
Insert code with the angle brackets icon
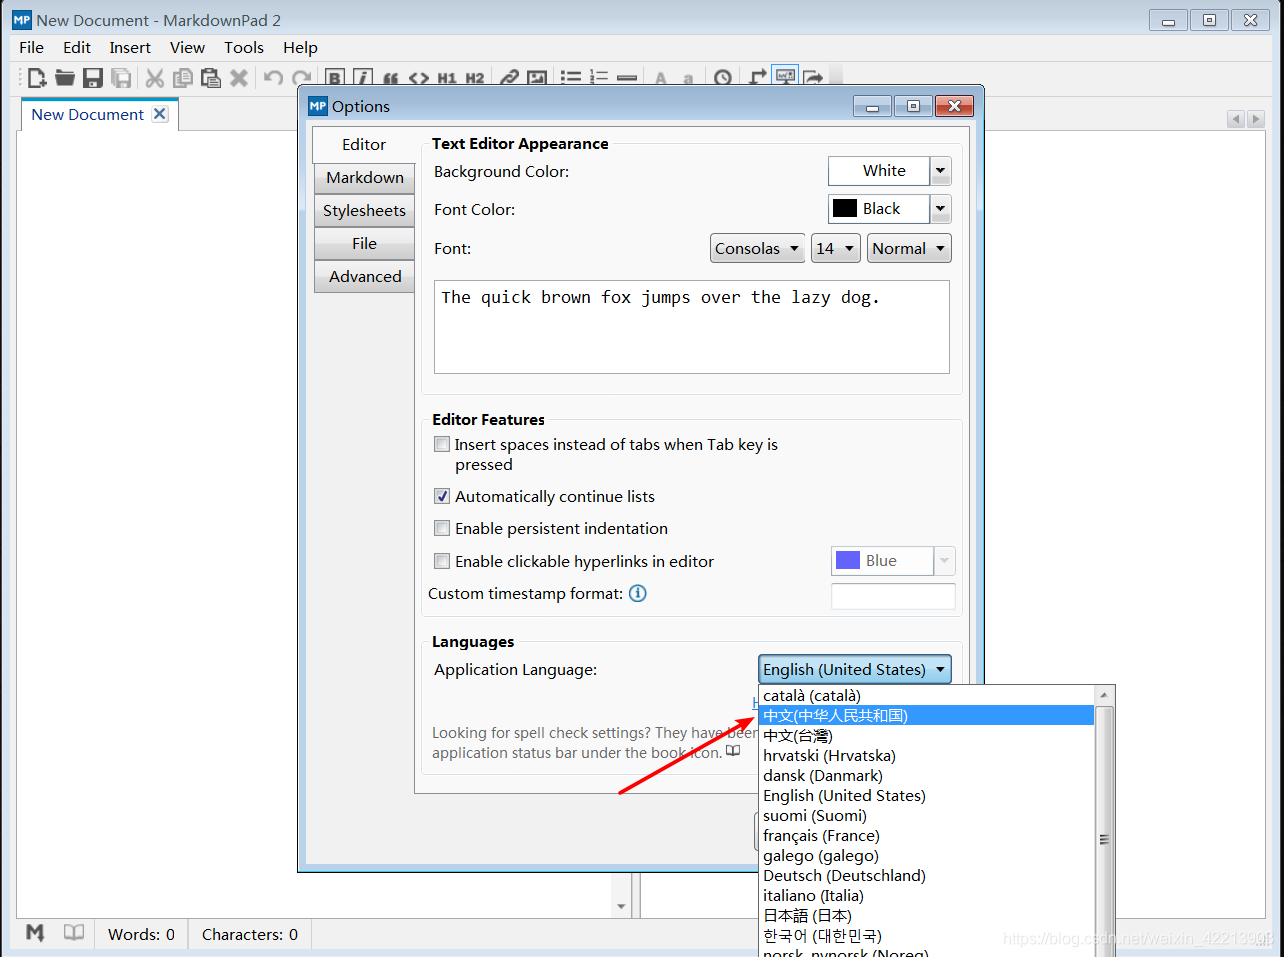(x=419, y=78)
